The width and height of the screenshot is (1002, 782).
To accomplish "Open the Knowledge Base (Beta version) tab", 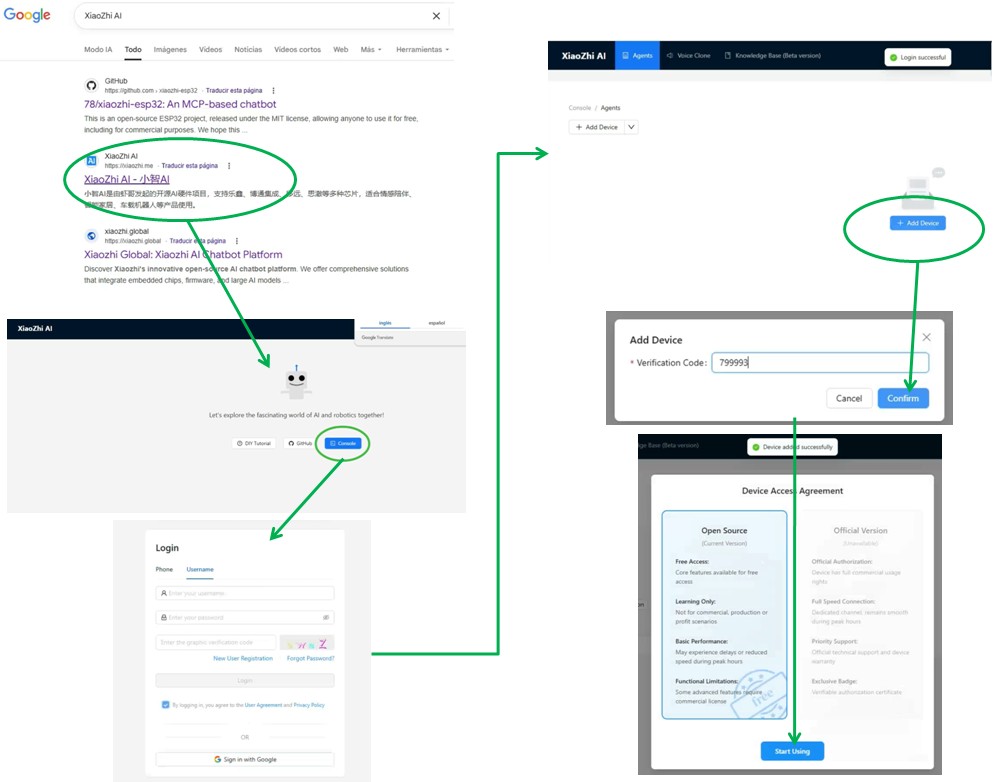I will [773, 56].
